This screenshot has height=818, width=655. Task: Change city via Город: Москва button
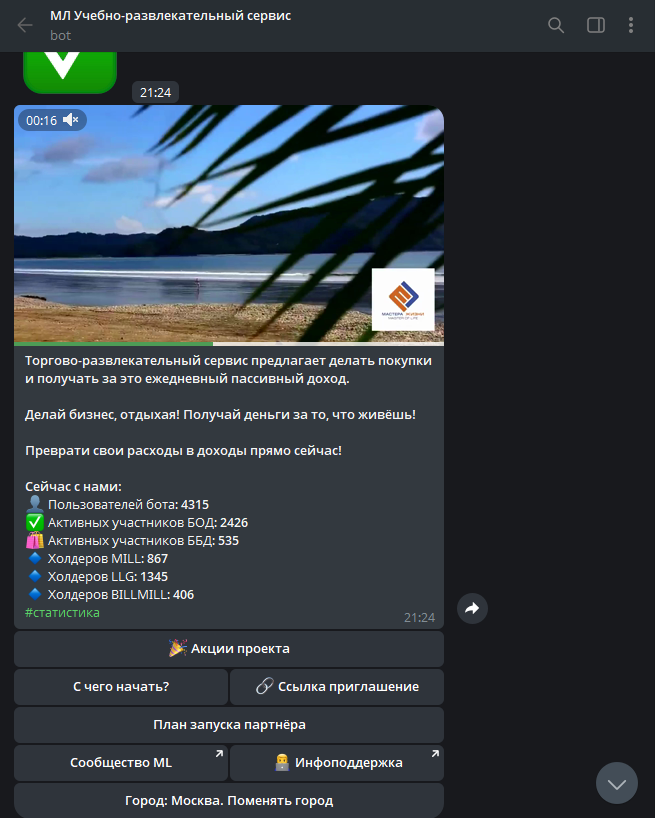(229, 800)
